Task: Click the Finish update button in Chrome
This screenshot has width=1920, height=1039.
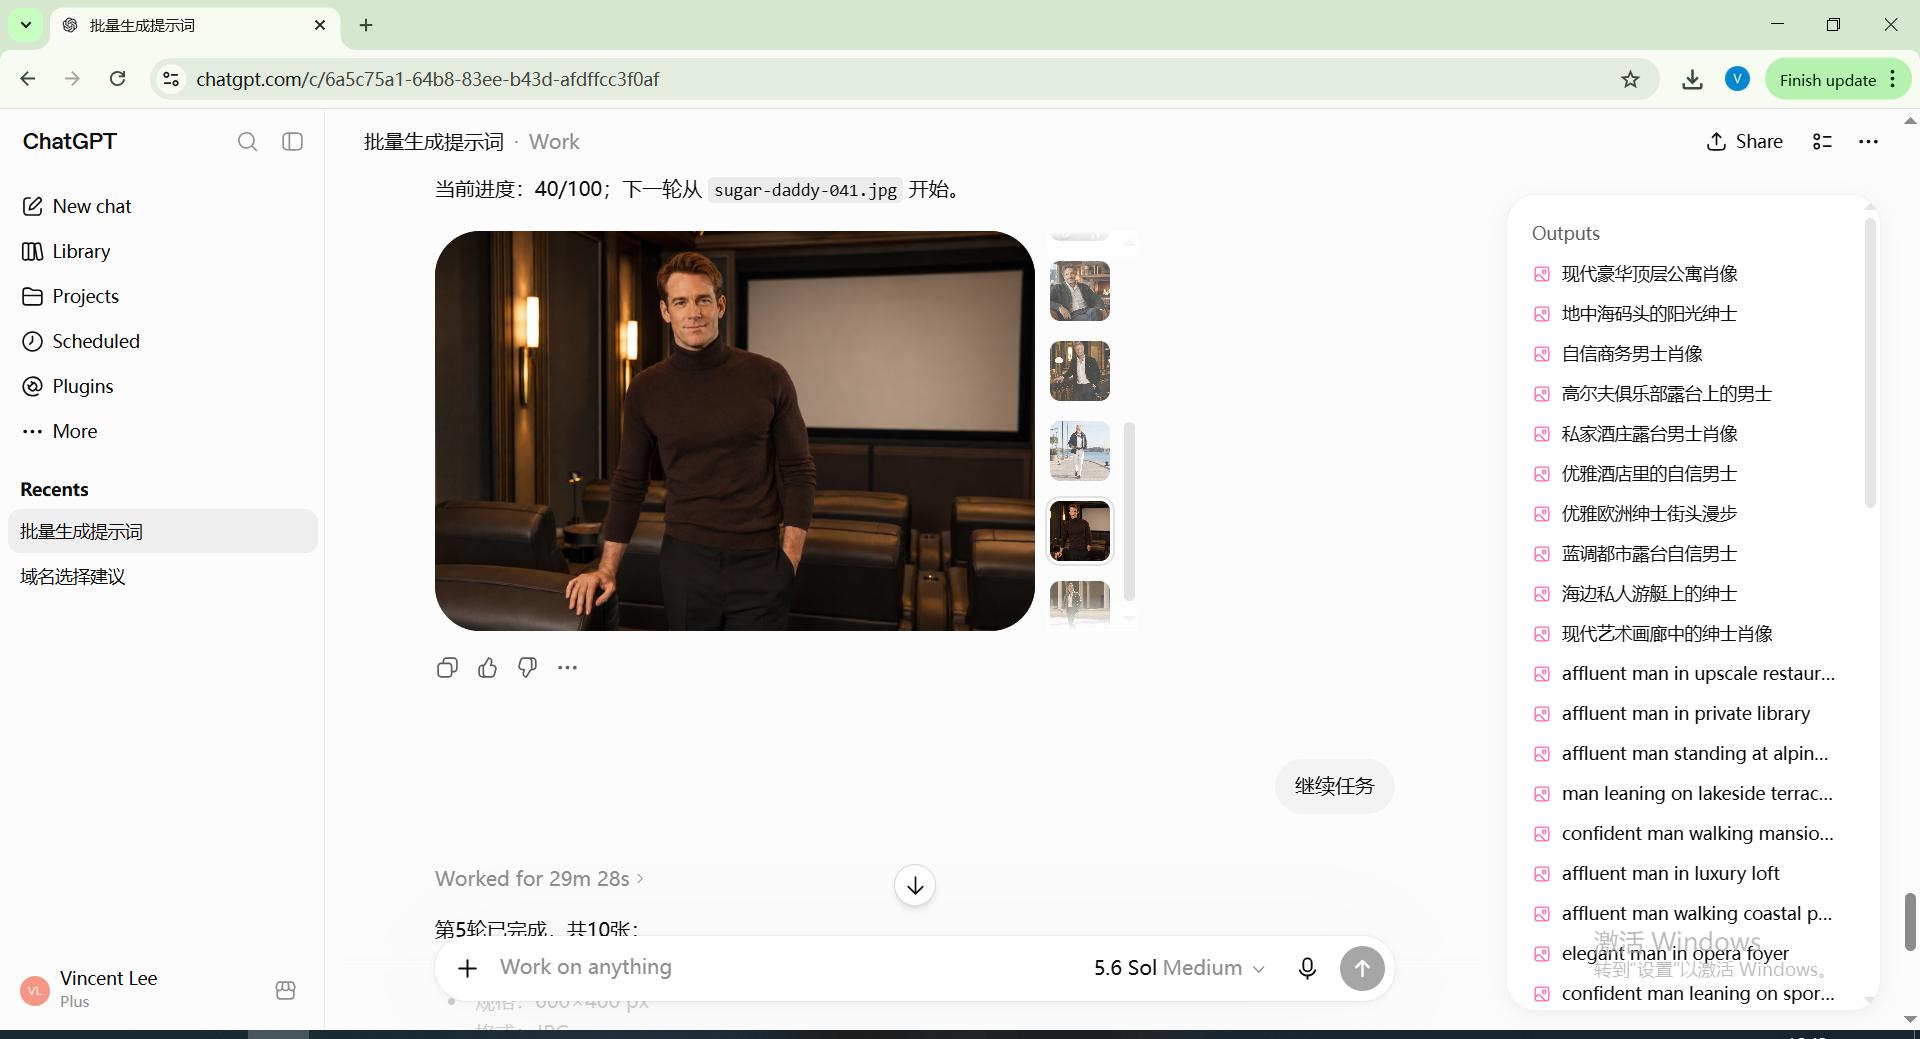Action: [1838, 80]
